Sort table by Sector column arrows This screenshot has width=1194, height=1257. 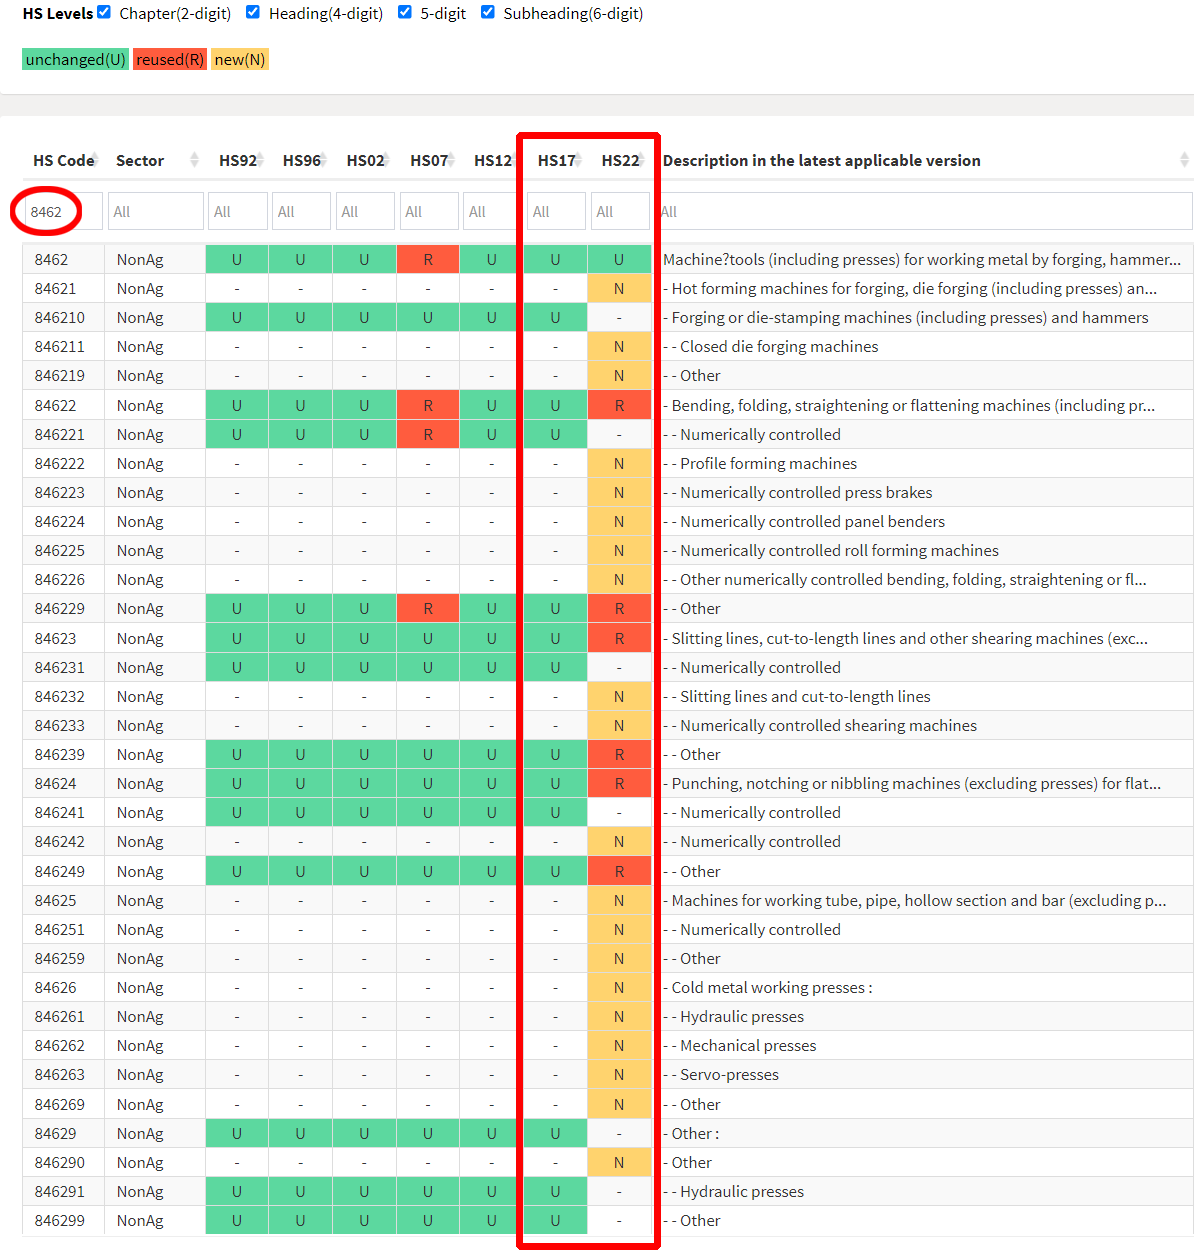tap(194, 160)
